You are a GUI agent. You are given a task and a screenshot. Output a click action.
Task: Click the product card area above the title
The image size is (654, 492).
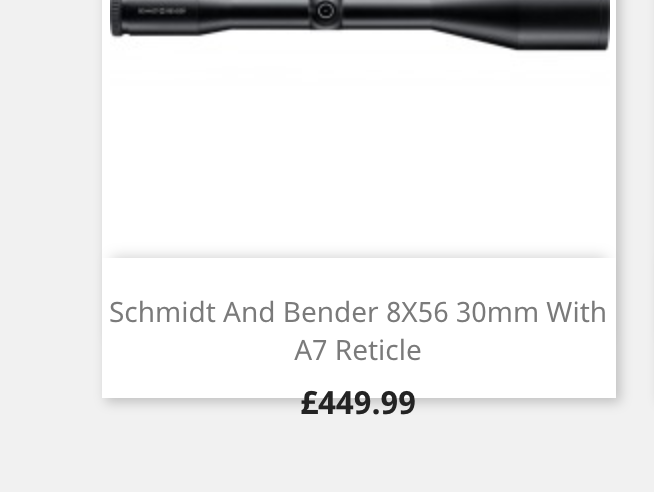359,275
